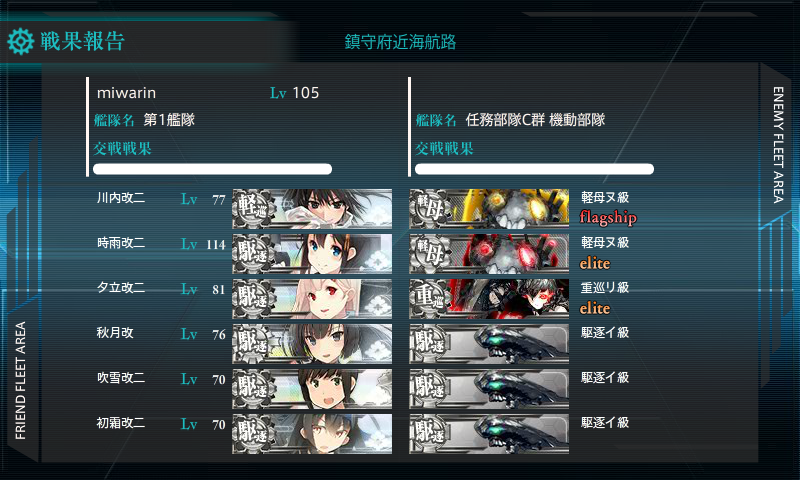Select the first 駆逐イ級 enemy banner

pos(489,343)
